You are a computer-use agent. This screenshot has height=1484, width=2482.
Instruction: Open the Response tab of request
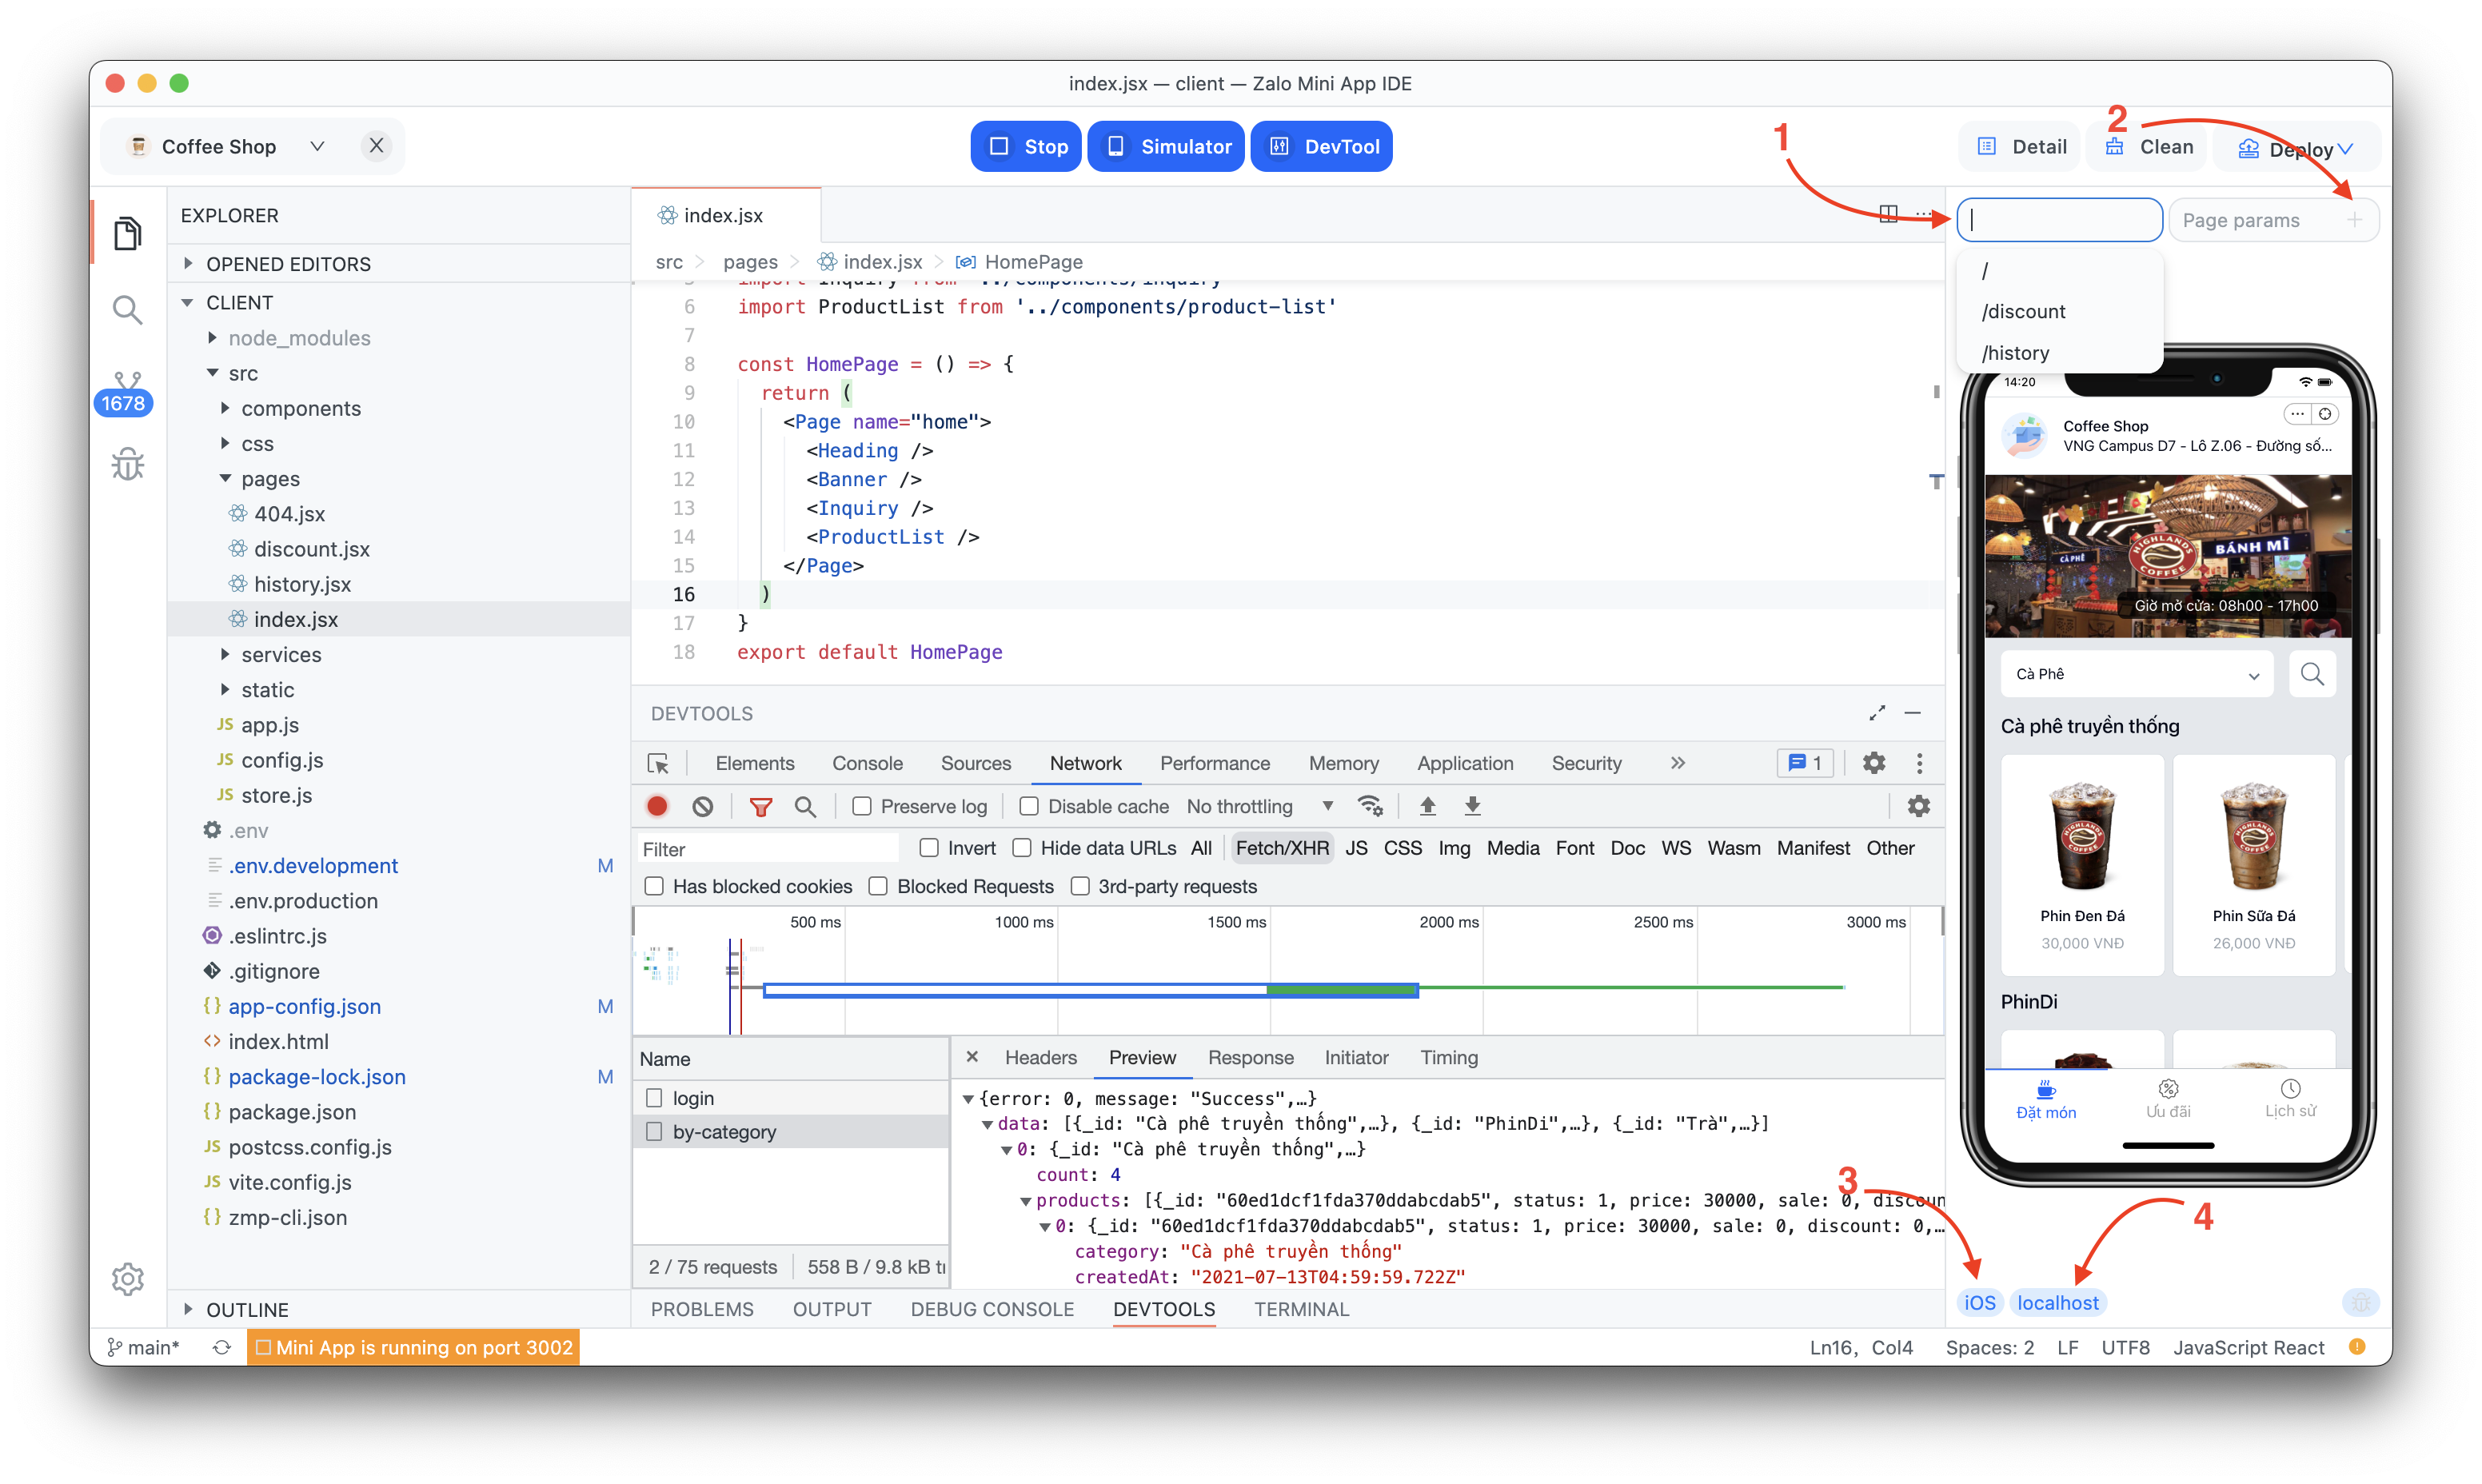point(1250,1057)
